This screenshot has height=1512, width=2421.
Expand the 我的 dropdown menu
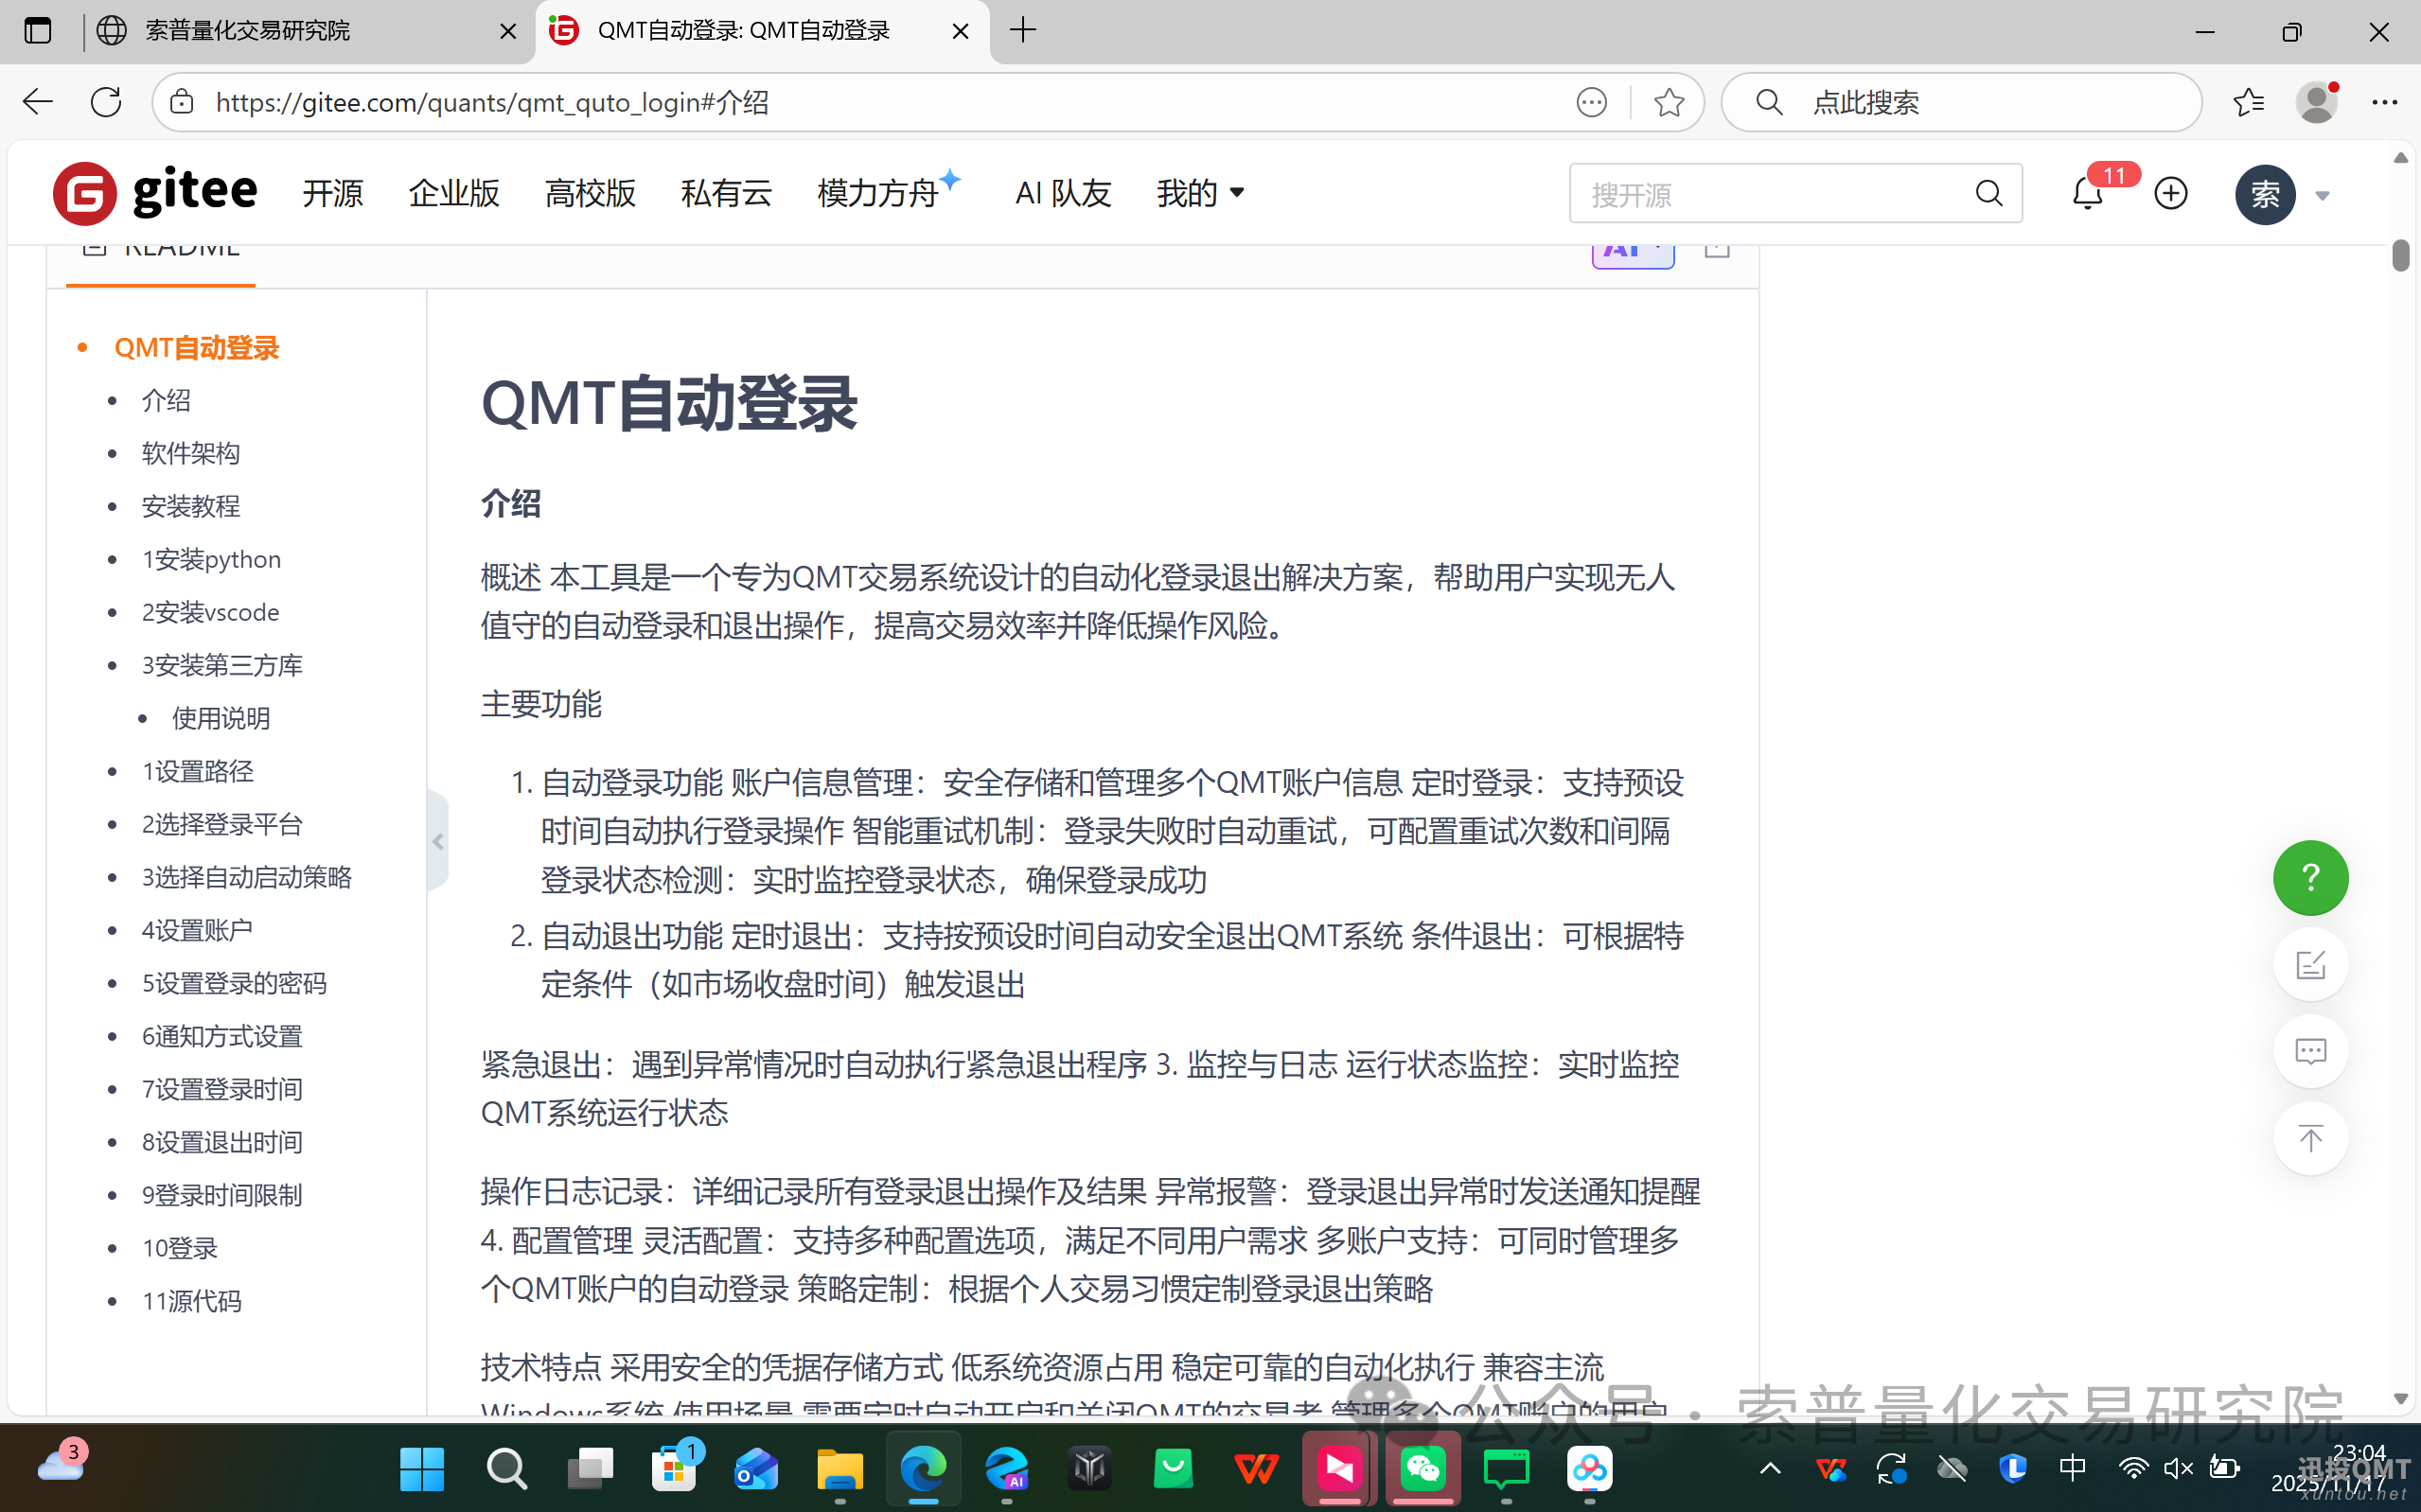pyautogui.click(x=1199, y=193)
